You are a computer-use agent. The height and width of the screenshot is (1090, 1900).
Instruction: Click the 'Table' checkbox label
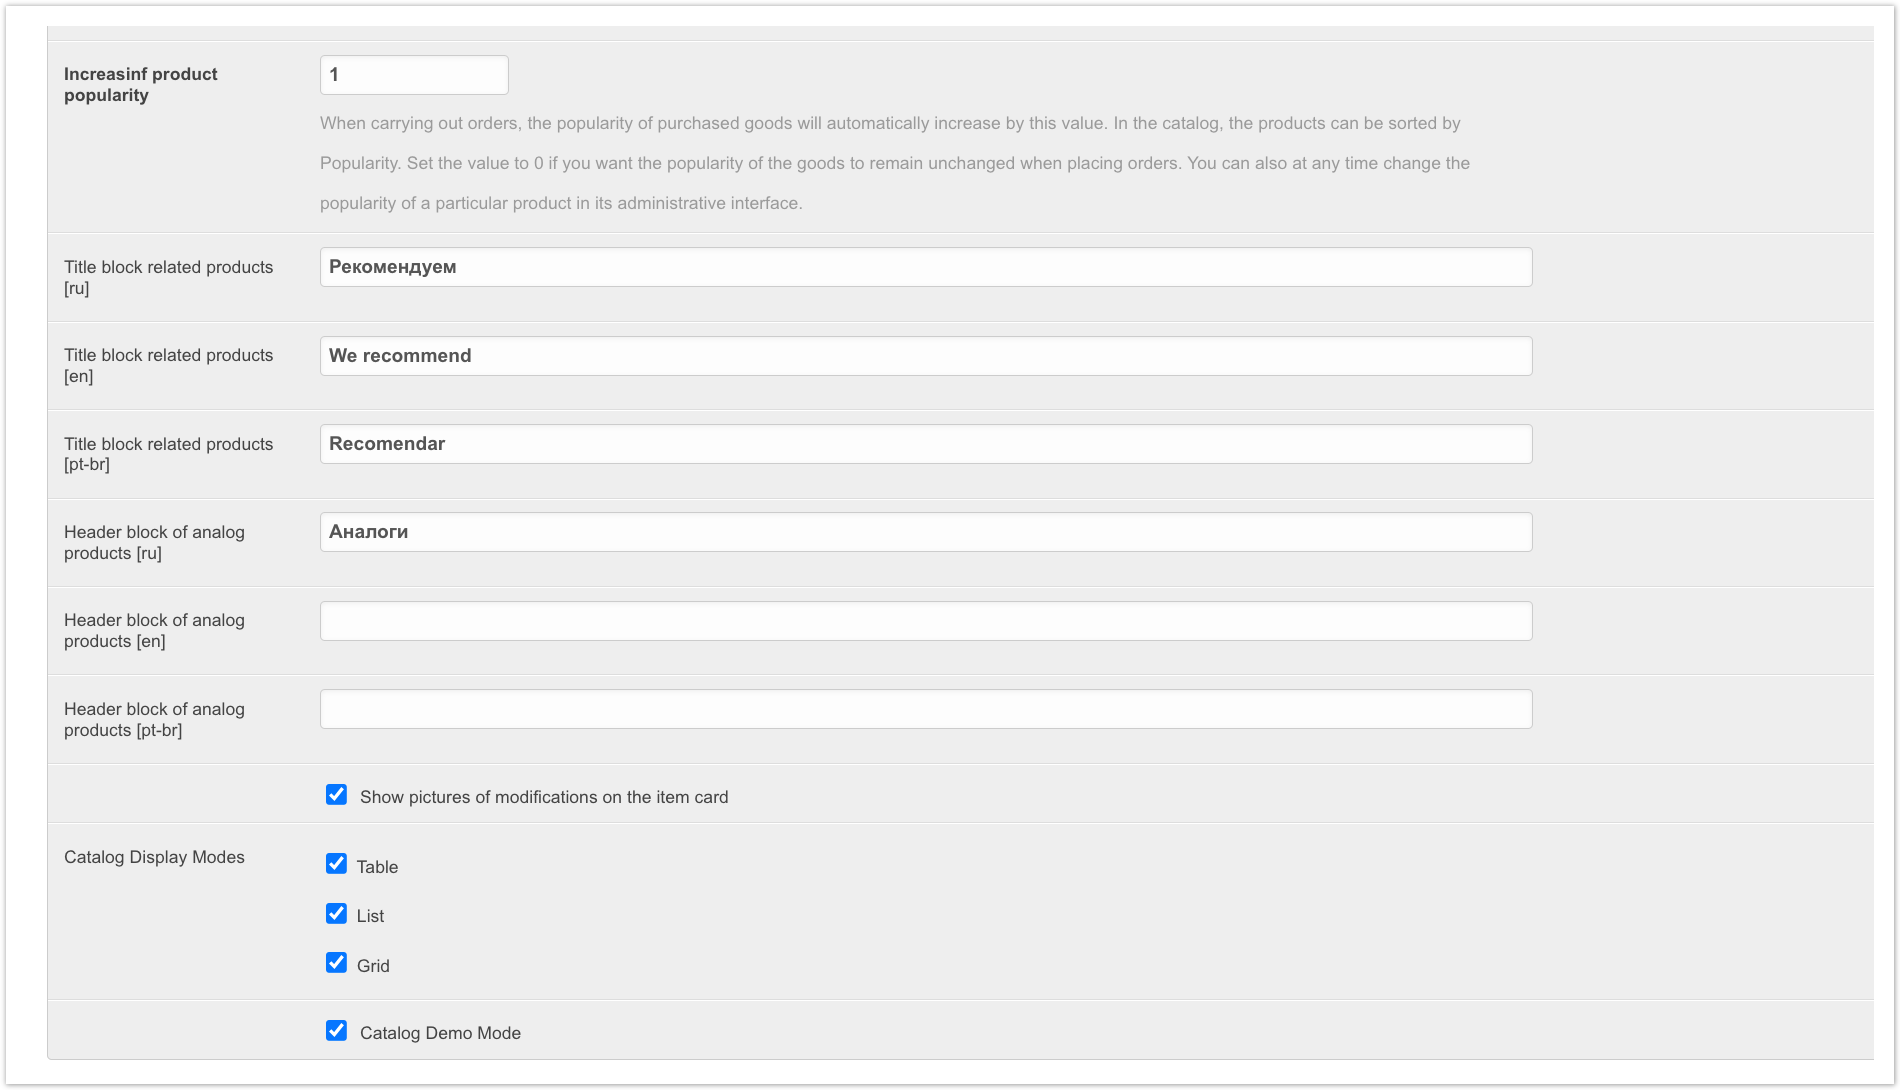point(377,867)
